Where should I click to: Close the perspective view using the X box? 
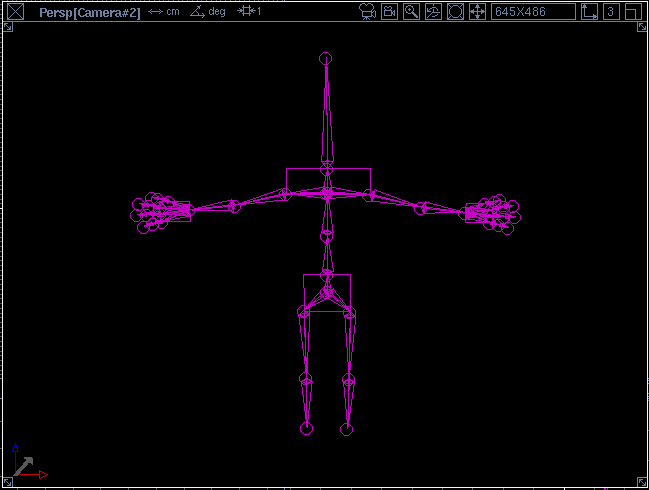click(x=16, y=12)
